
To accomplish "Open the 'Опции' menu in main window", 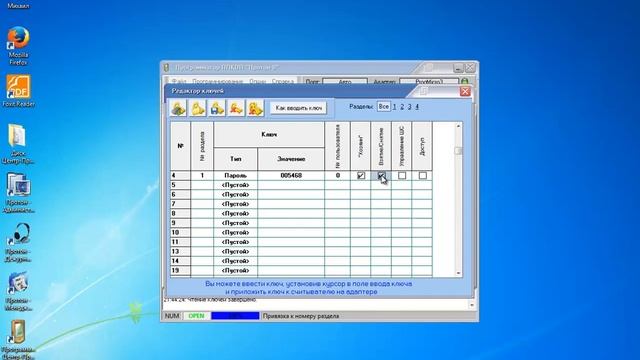I will pos(258,82).
